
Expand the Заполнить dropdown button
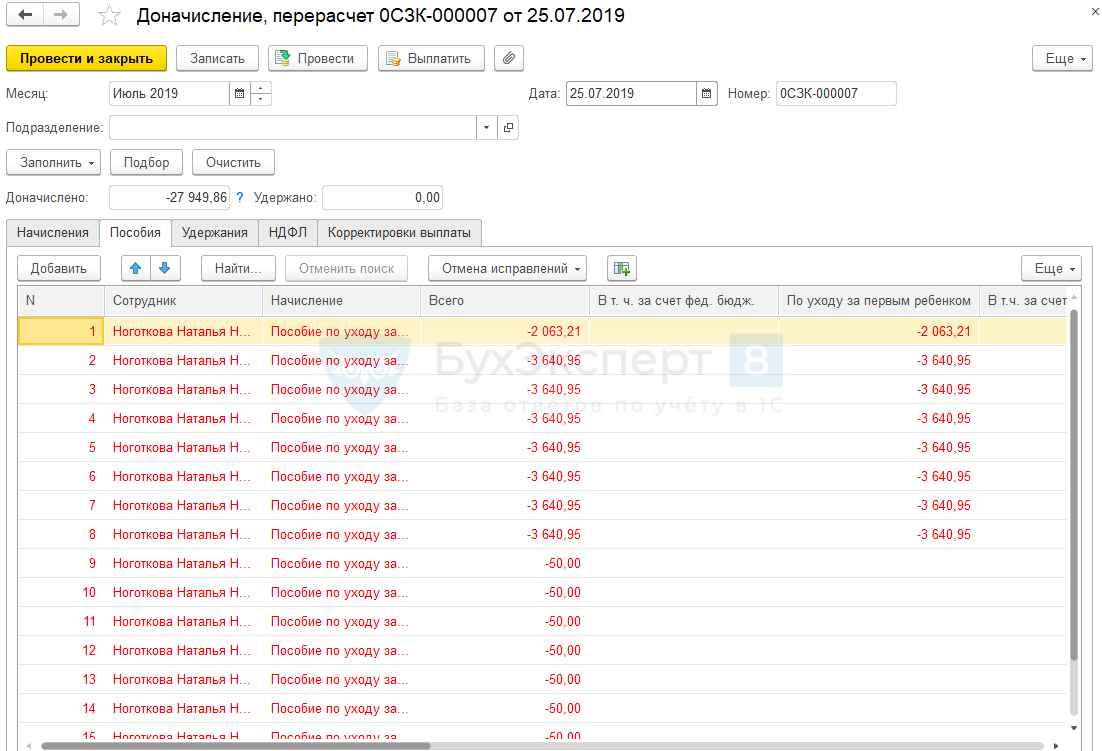[x=54, y=162]
